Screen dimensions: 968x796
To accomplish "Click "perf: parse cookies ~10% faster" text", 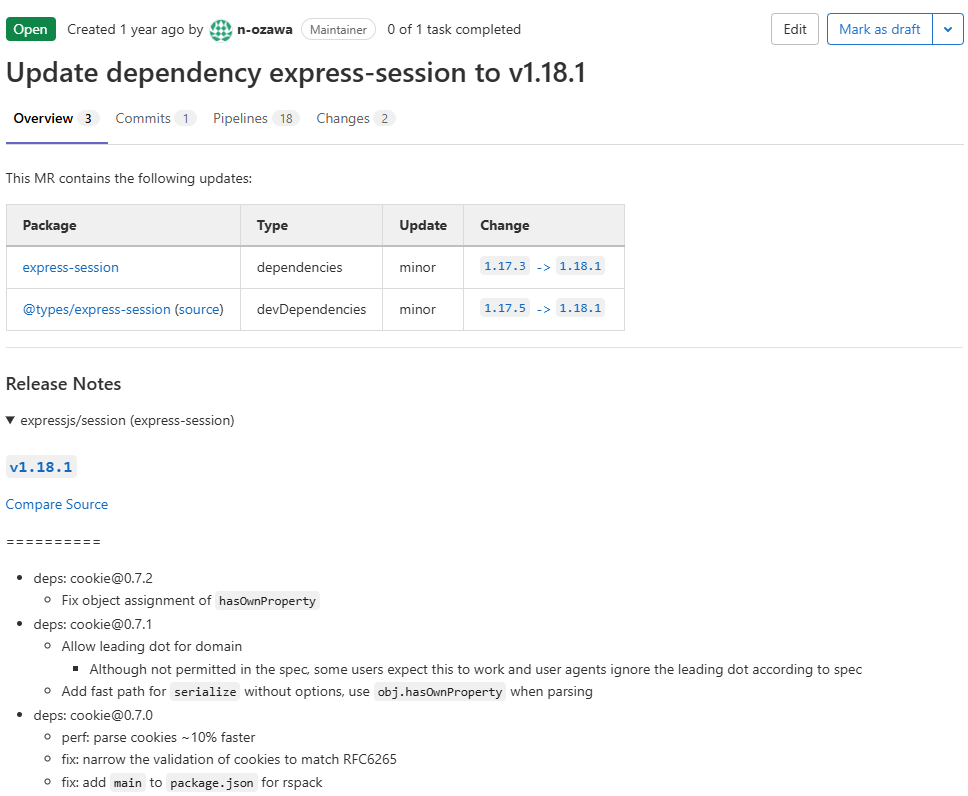I will (x=158, y=737).
